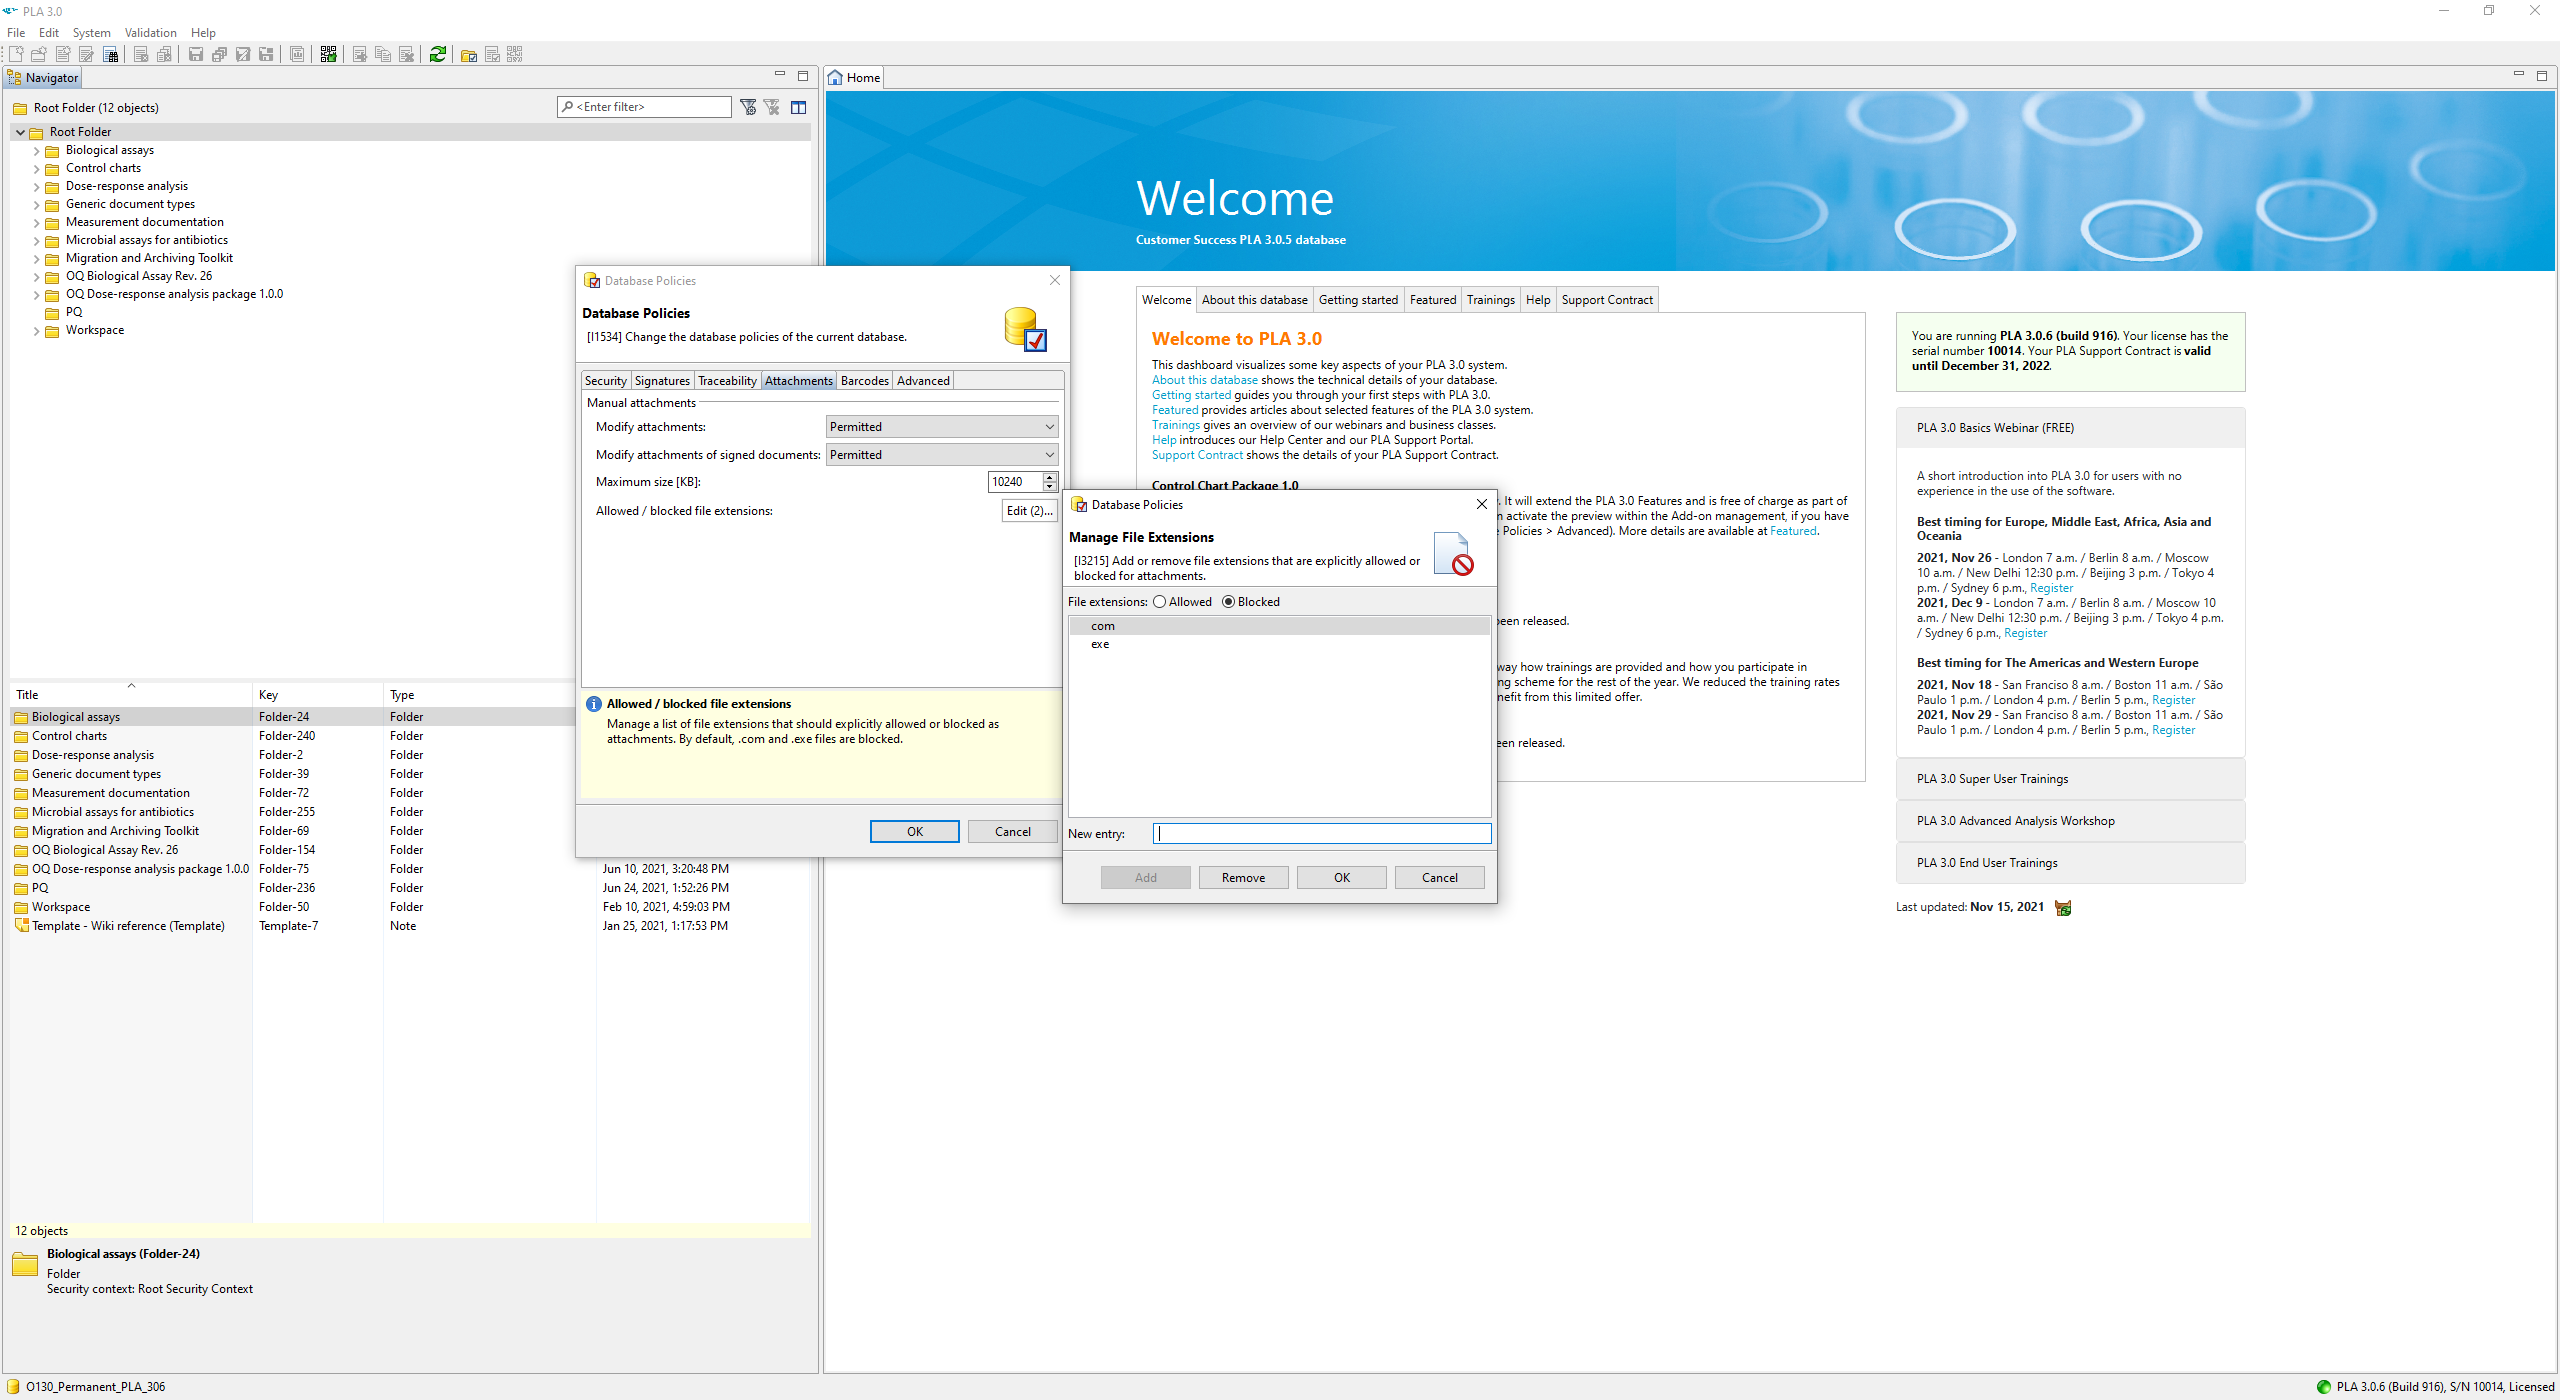Click the black-and-green QR code toolbar icon
This screenshot has height=1400, width=2560.
[x=328, y=54]
